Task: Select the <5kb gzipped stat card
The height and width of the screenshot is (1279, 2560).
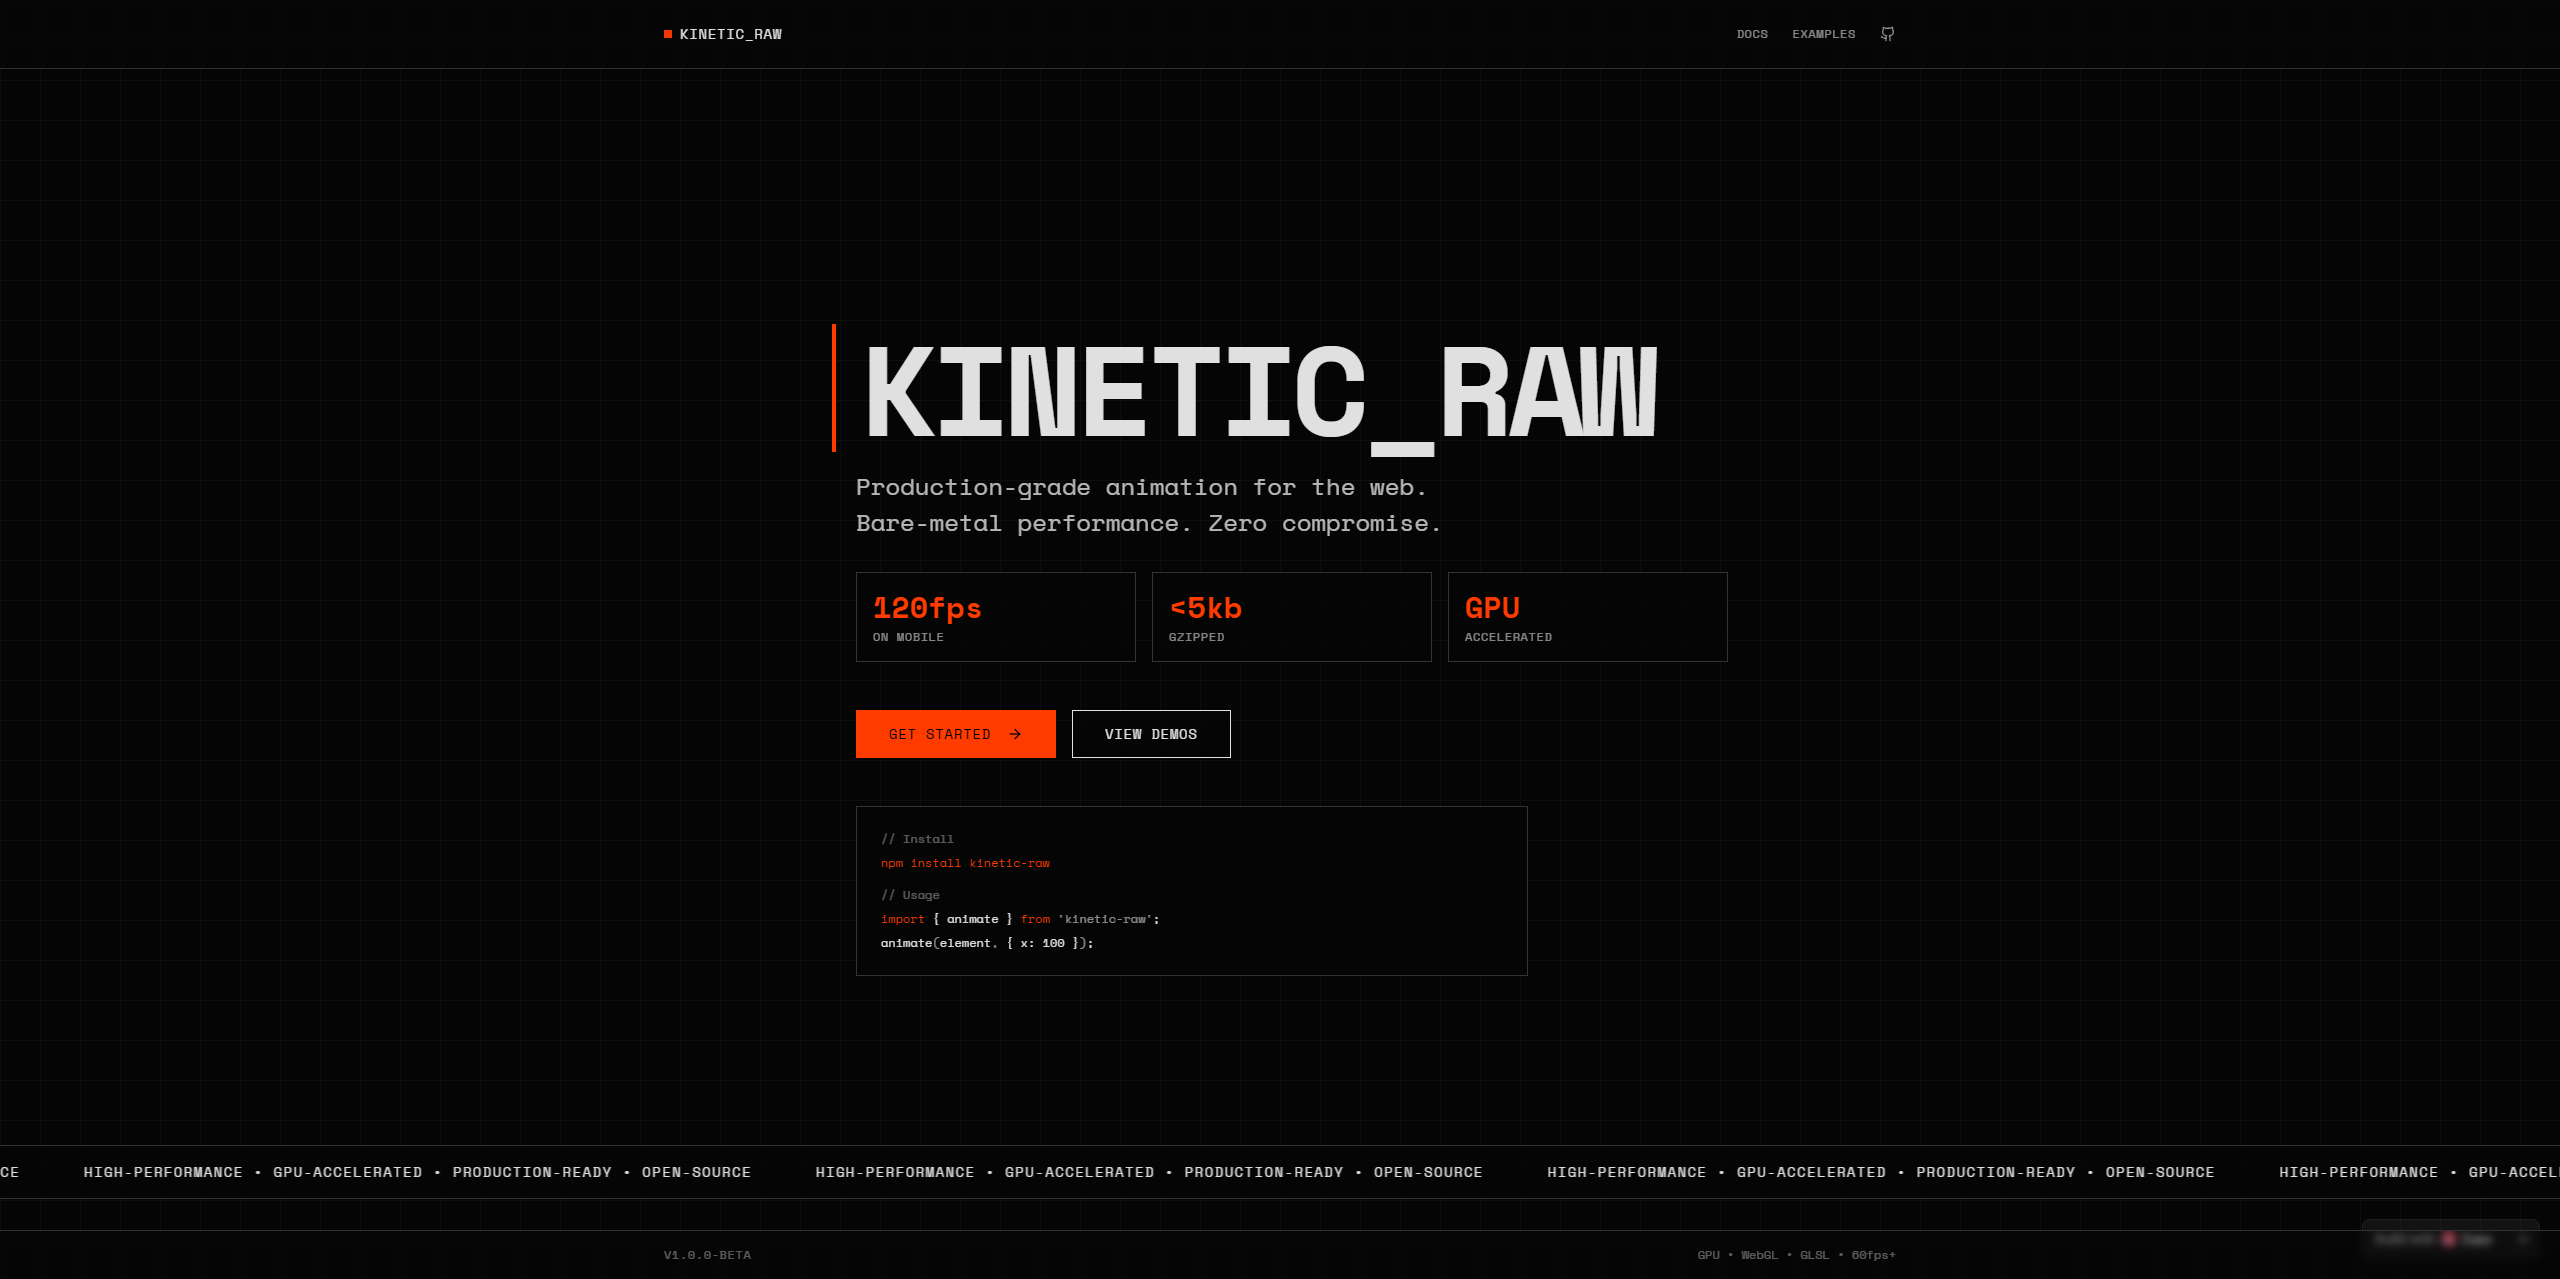Action: [x=1292, y=617]
